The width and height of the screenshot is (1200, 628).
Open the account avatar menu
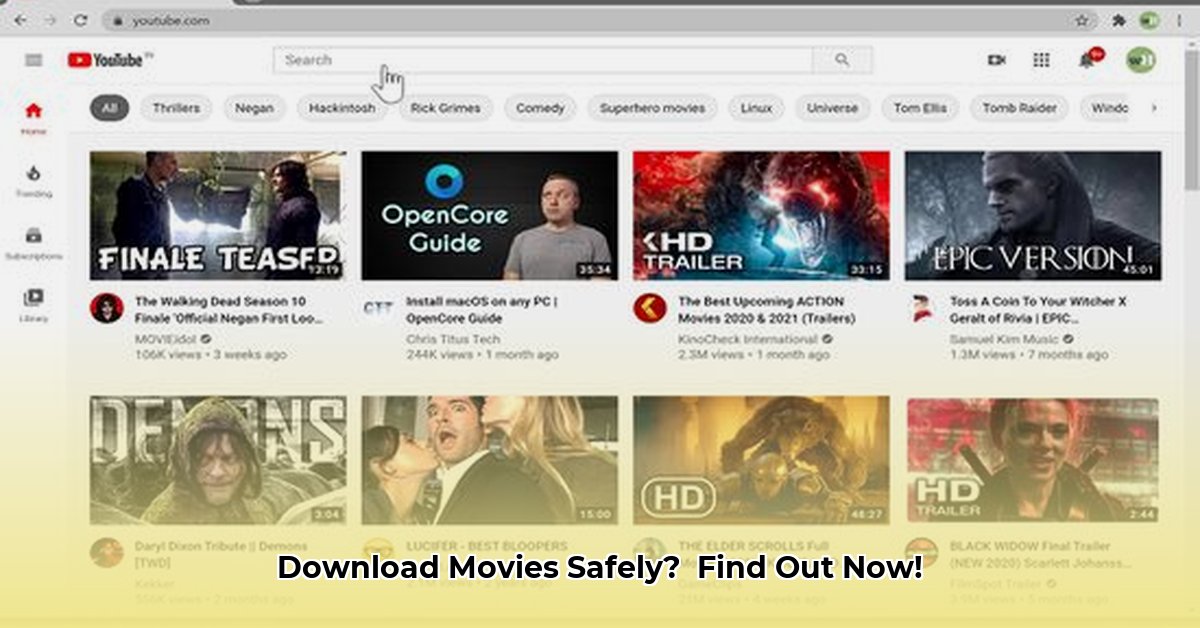1140,60
